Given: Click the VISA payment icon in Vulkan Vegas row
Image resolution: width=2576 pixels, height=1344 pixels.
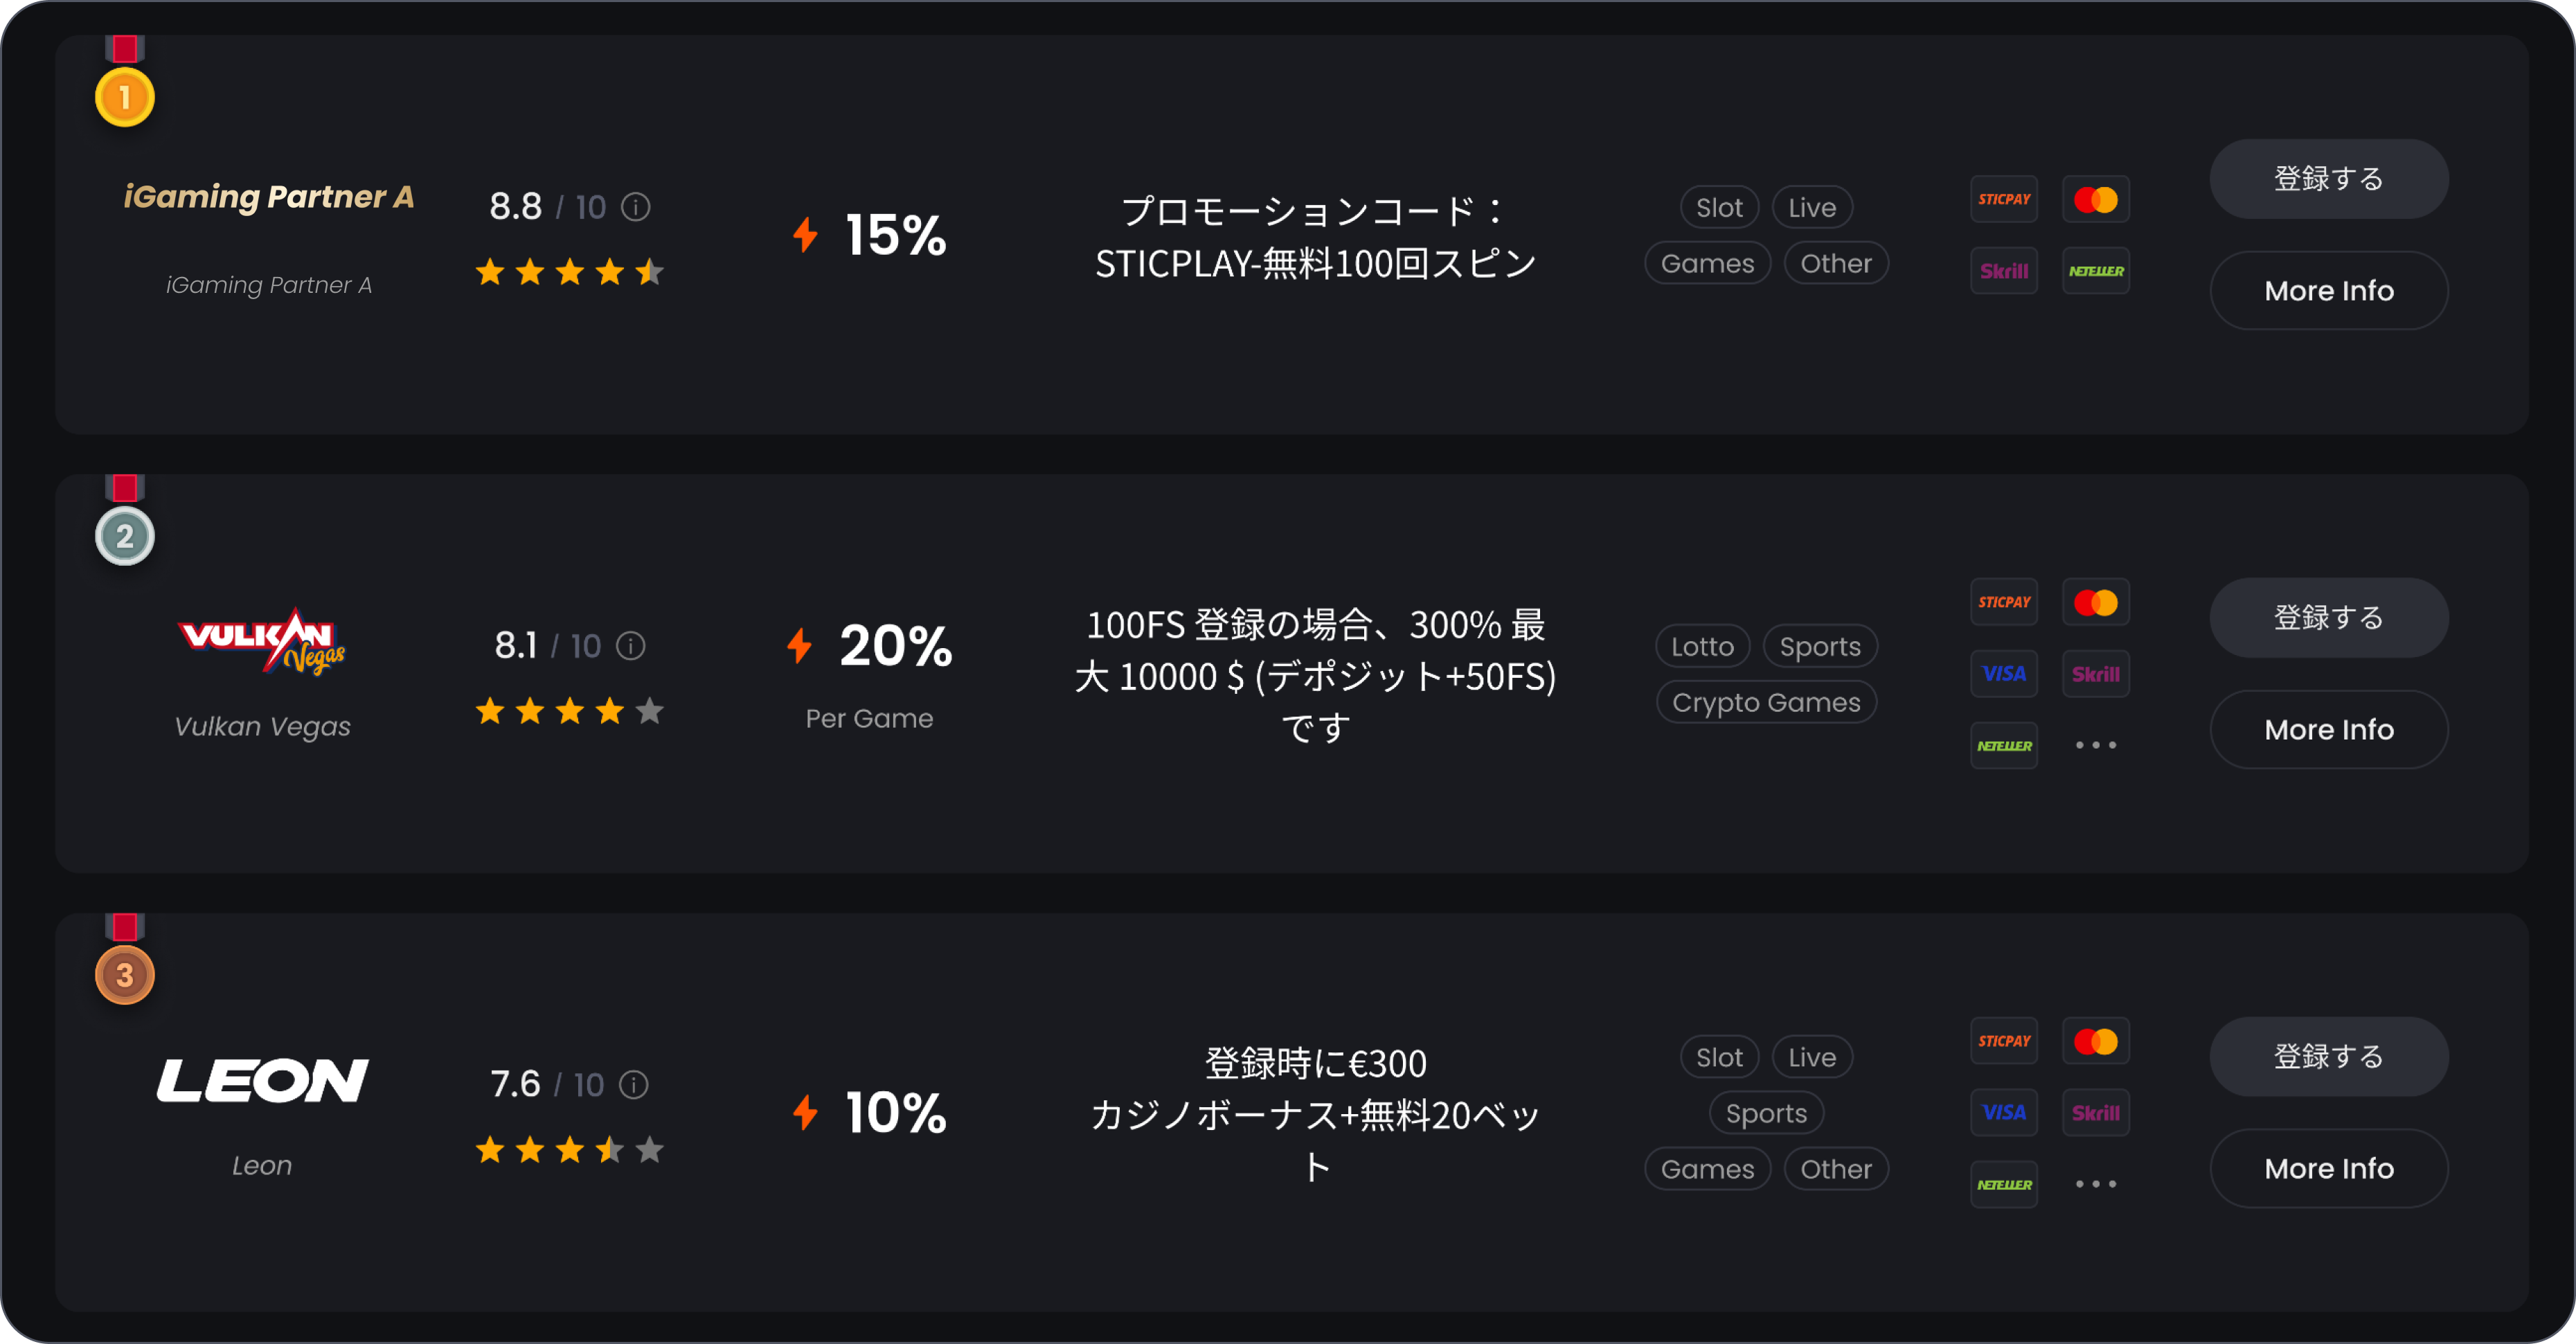Looking at the screenshot, I should pos(2004,674).
